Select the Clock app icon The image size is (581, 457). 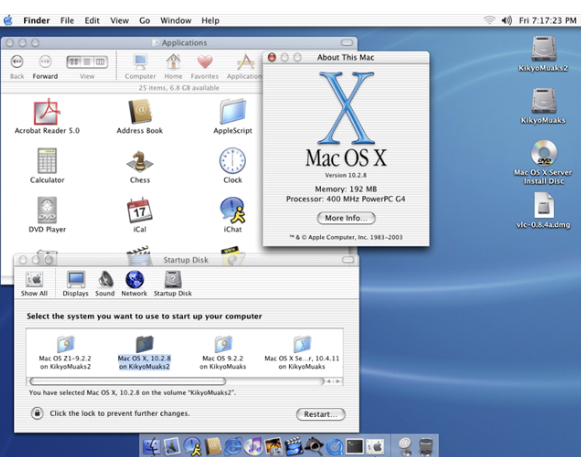click(232, 161)
